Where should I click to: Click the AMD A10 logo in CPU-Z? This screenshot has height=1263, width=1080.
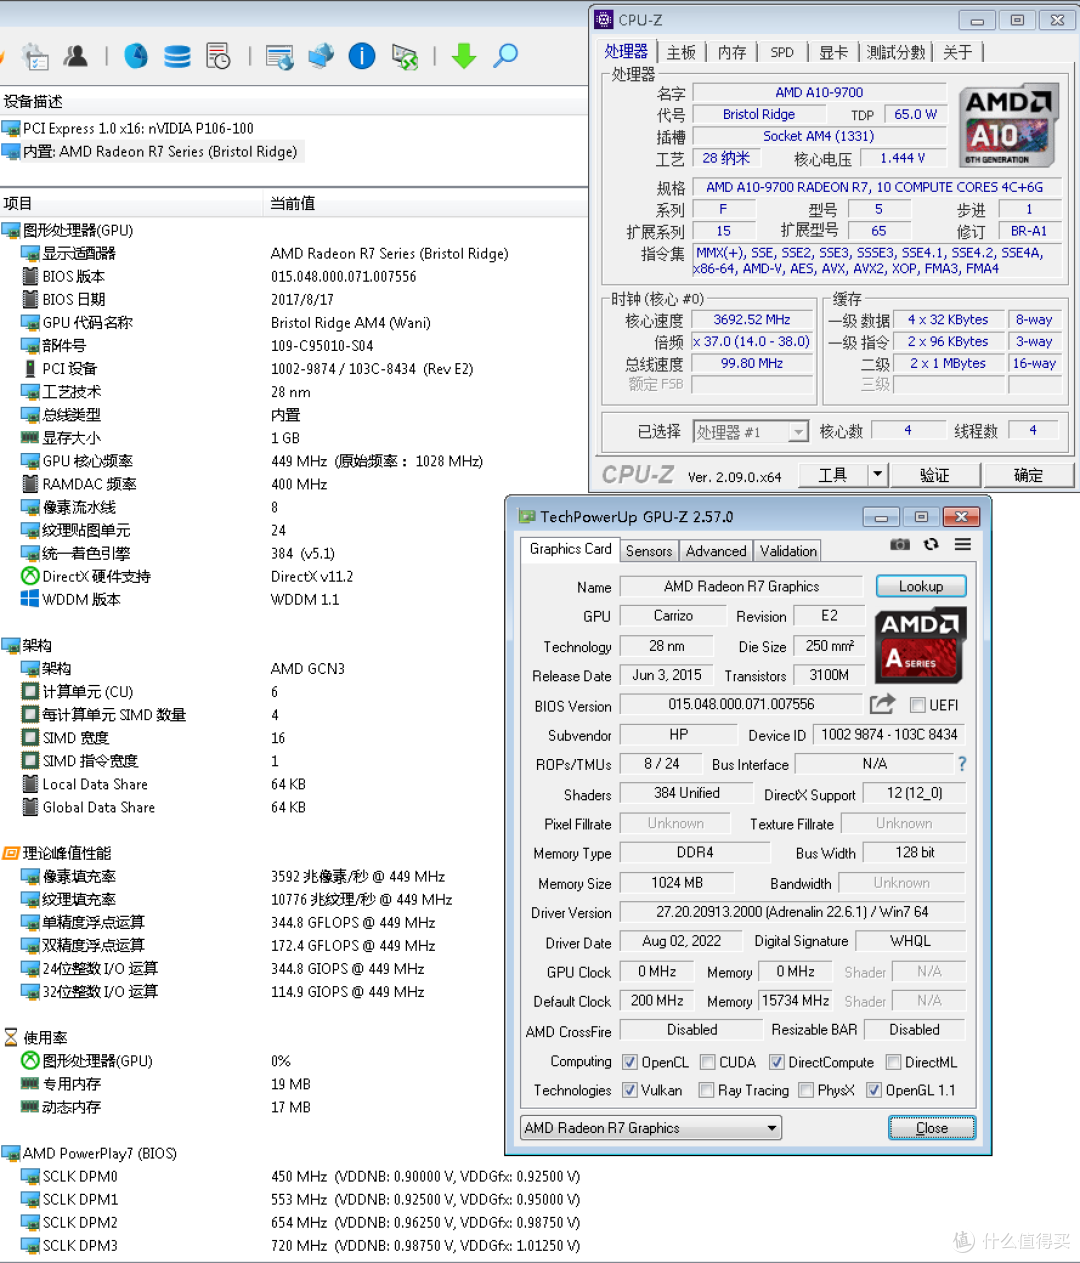coord(1009,126)
